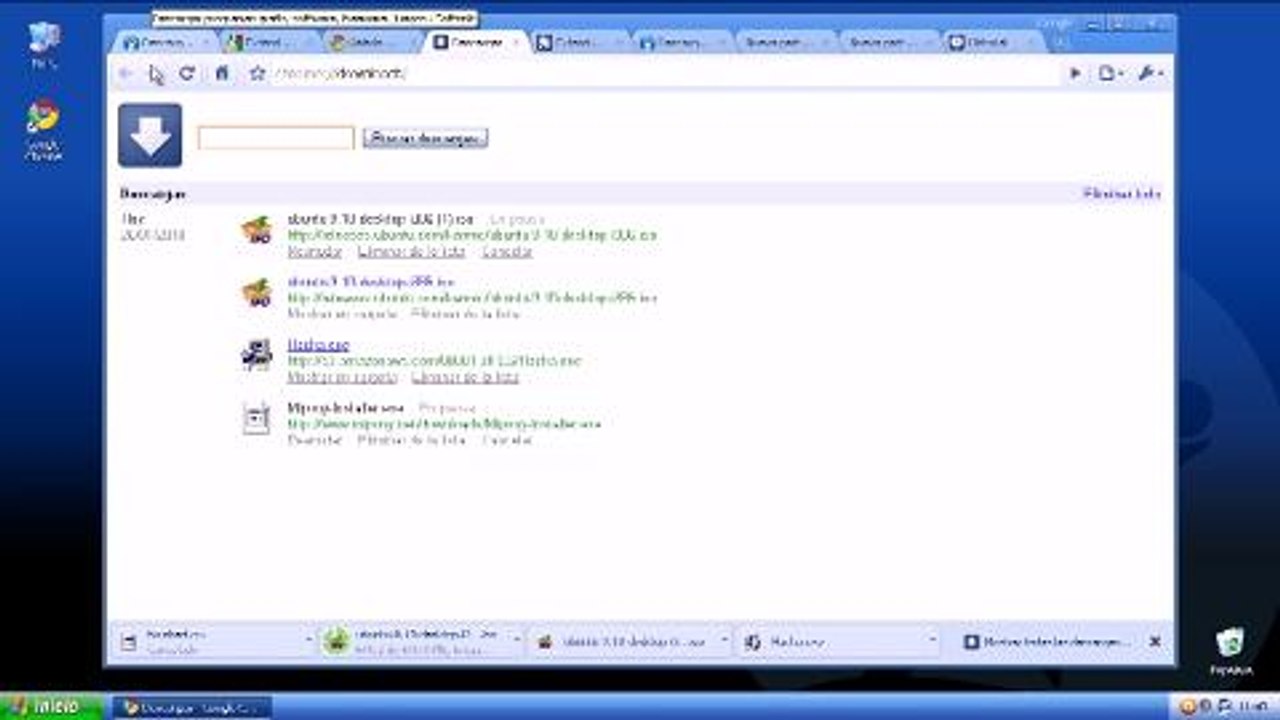Show ubuntu-9.10-desktop-i386.iso in its folder
This screenshot has height=720, width=1280.
[x=342, y=314]
